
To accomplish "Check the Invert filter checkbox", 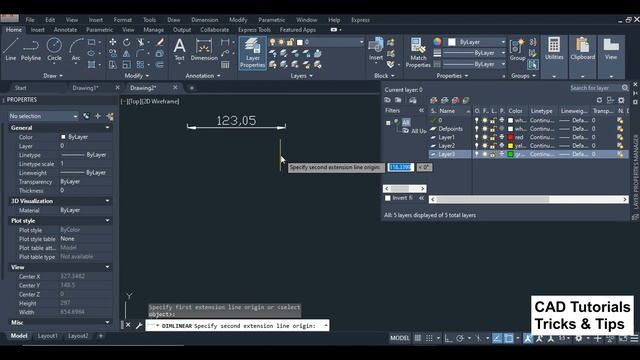I will 388,198.
